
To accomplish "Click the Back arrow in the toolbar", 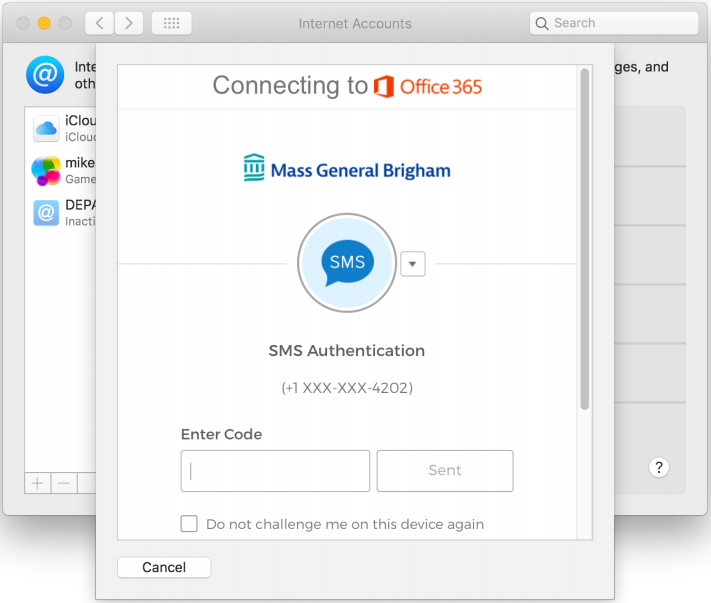I will pos(99,23).
